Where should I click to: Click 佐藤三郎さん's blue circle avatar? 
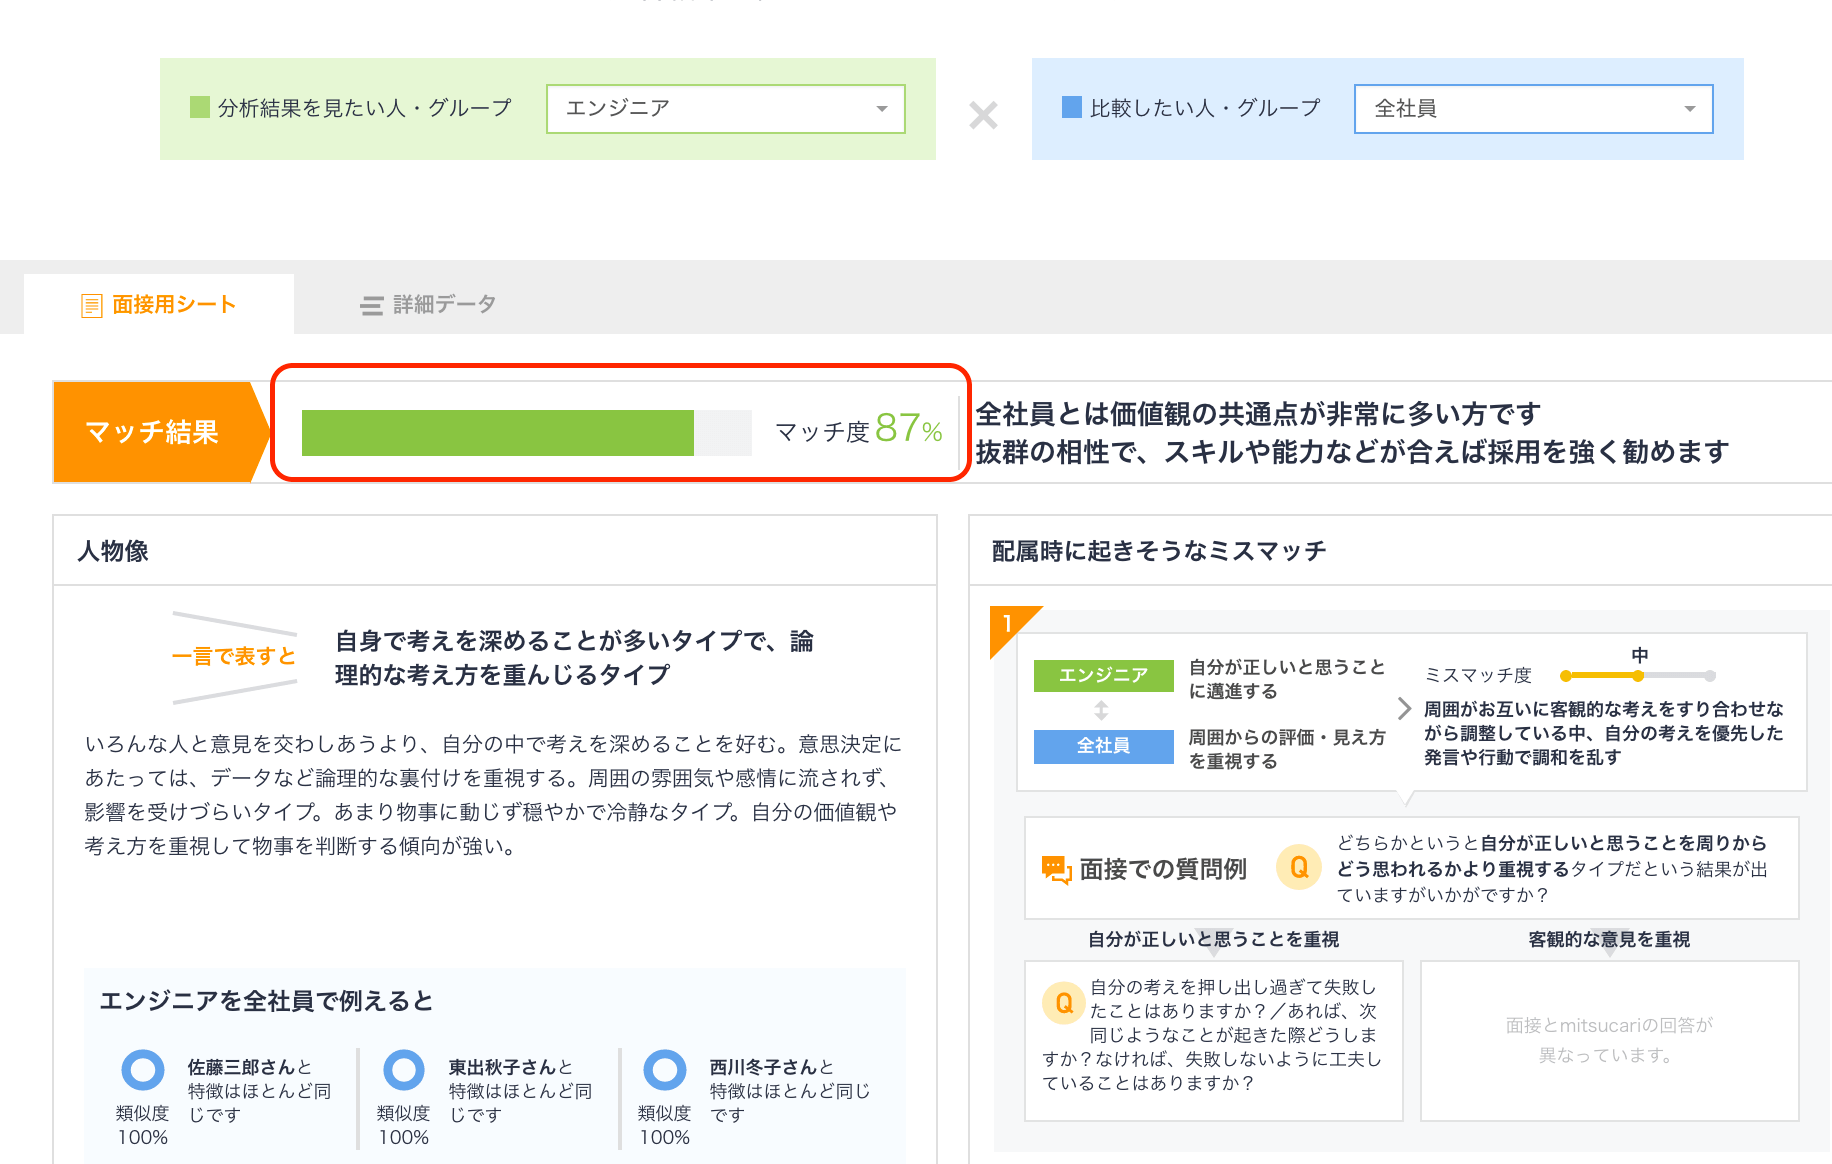[142, 1068]
